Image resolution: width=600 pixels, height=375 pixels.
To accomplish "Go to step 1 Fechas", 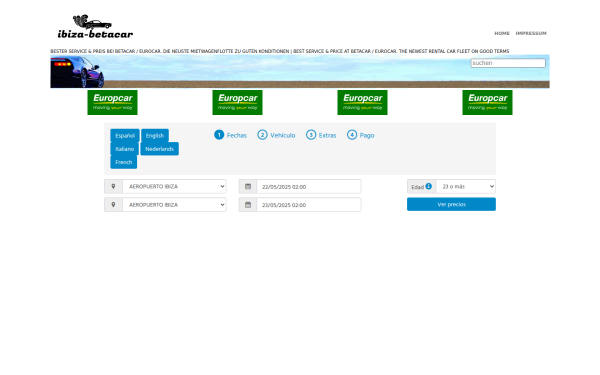I will click(x=230, y=135).
